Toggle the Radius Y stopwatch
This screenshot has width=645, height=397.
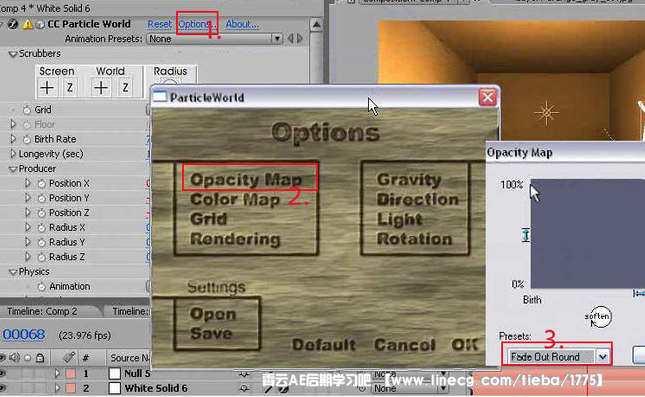[x=42, y=243]
